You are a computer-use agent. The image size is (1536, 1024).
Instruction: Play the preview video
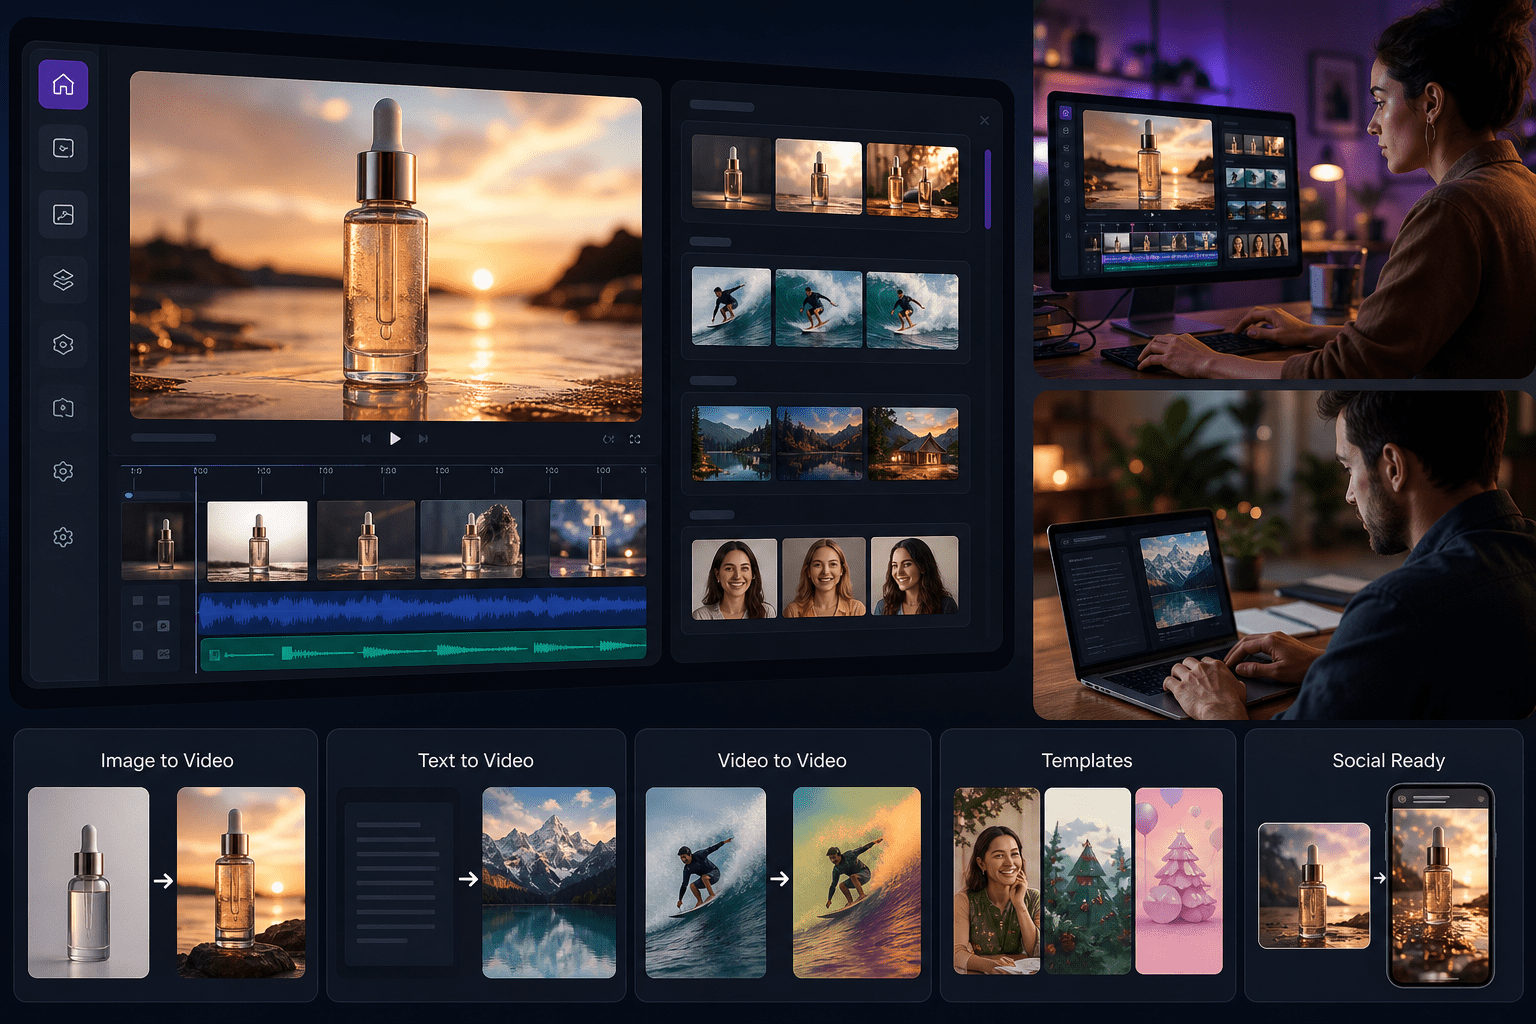[x=395, y=439]
